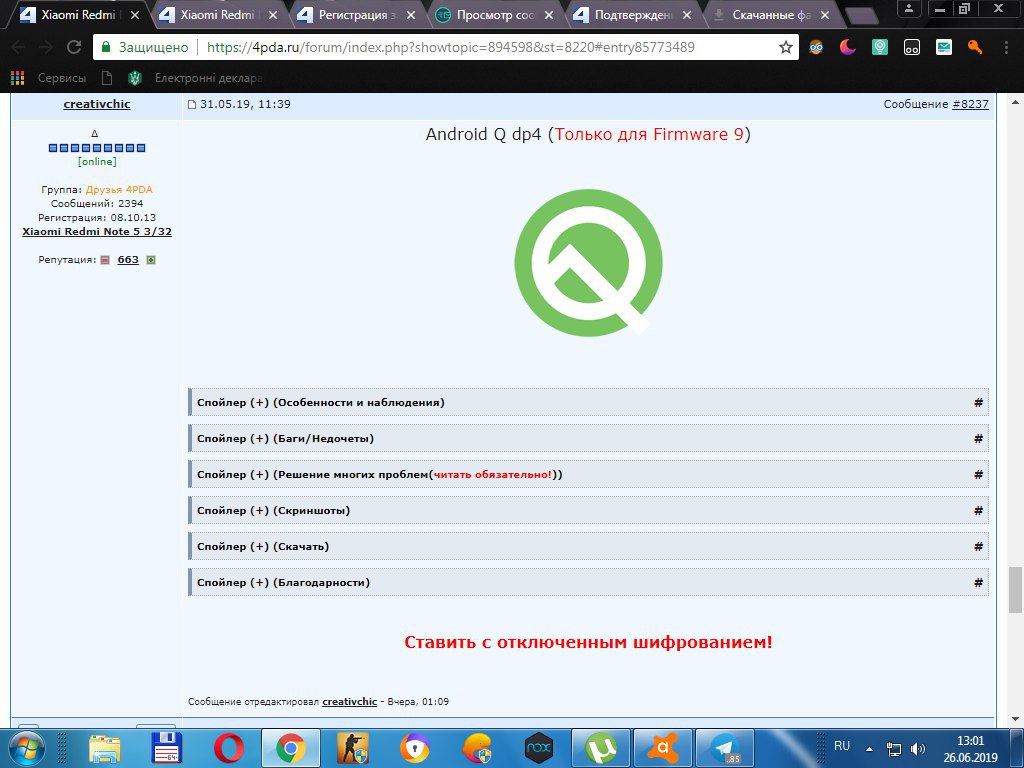
Task: Open the volume control in system tray
Action: (918, 749)
